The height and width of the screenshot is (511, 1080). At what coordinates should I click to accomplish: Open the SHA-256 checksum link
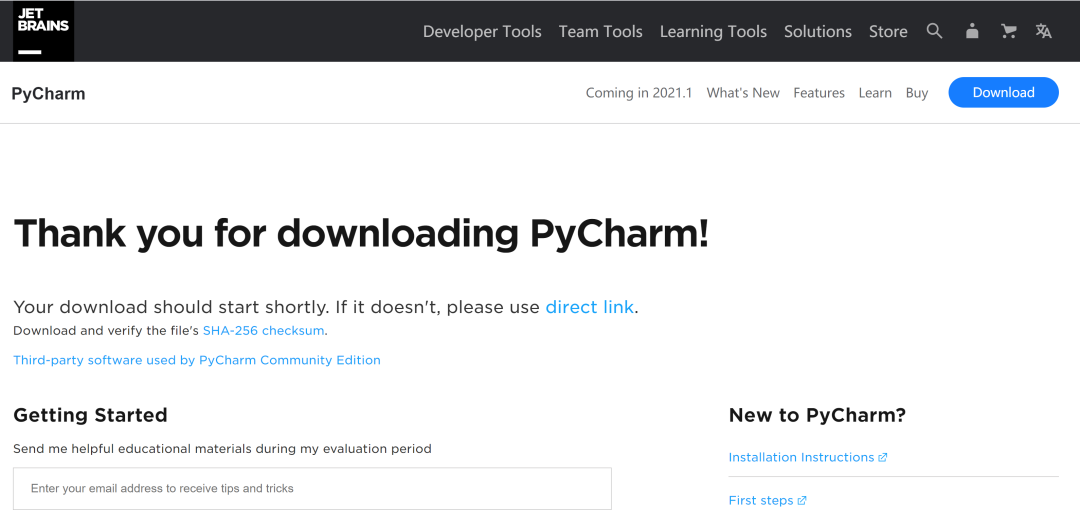coord(263,331)
